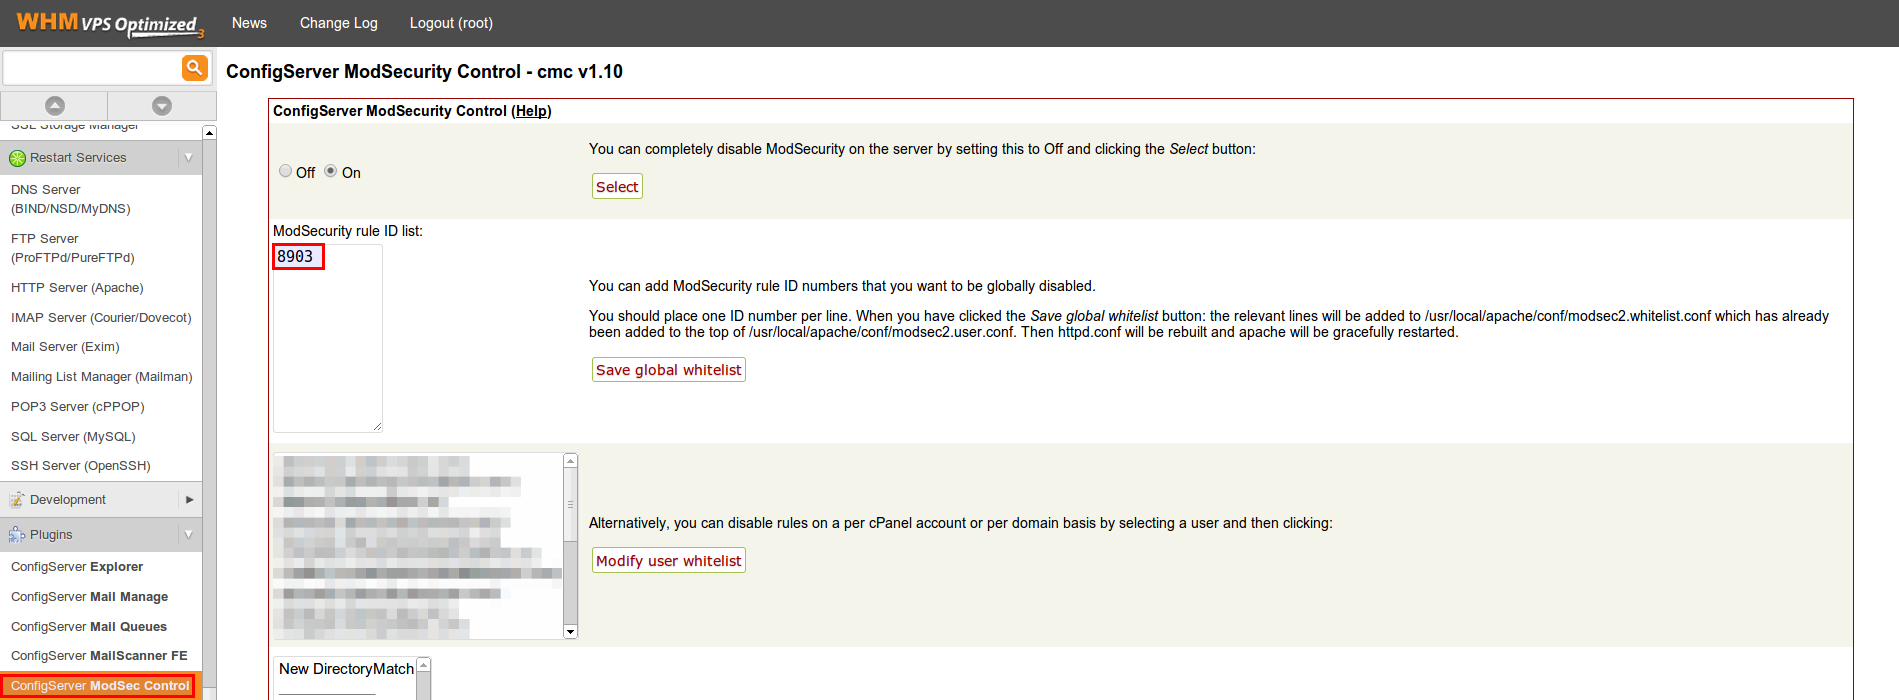Open ConfigServer MailScanner FE link
The image size is (1899, 700).
point(99,656)
